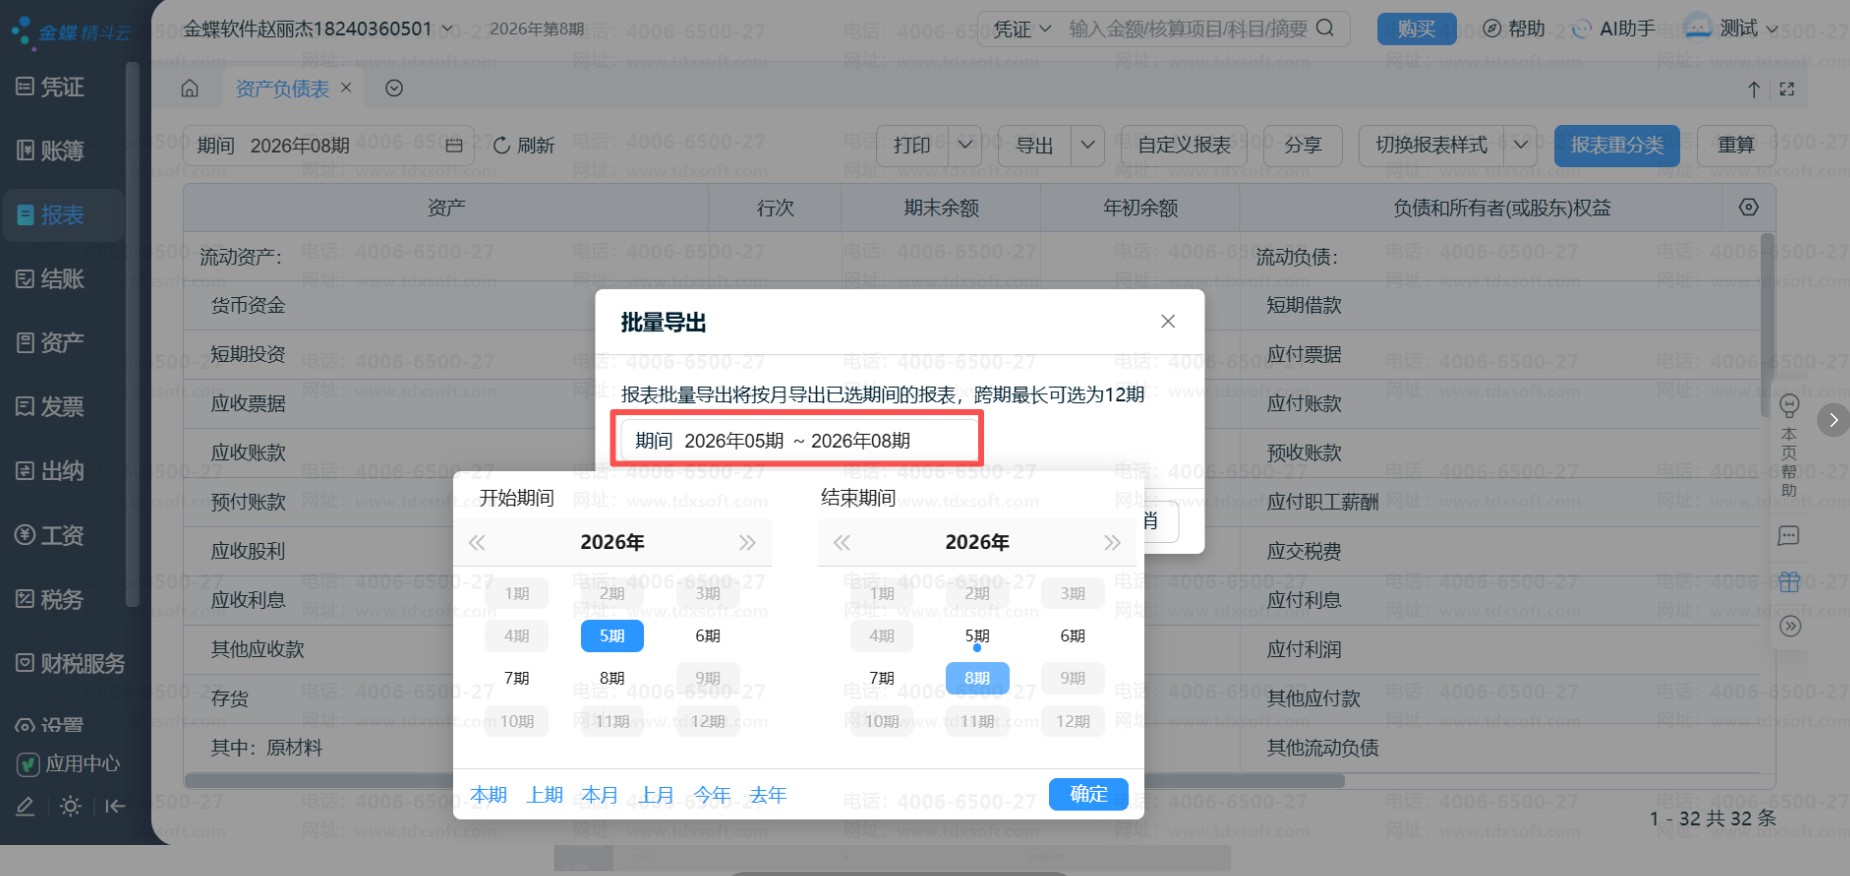Select 7期 in 结束期间 panel

click(x=882, y=678)
